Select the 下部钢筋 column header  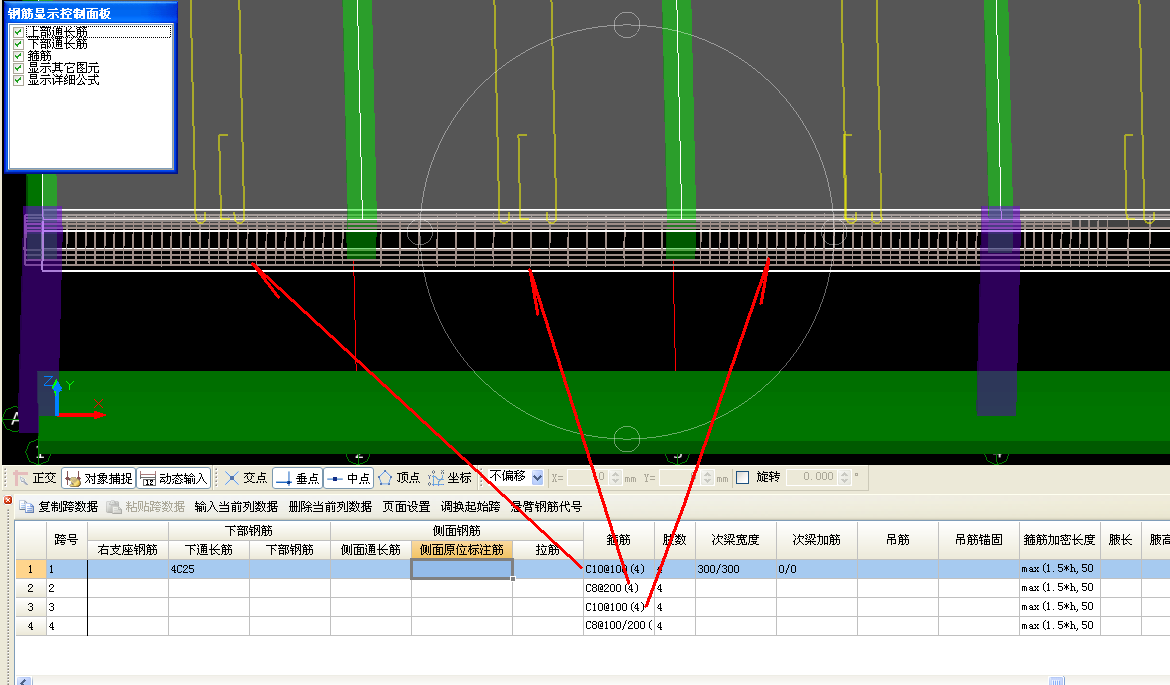290,550
